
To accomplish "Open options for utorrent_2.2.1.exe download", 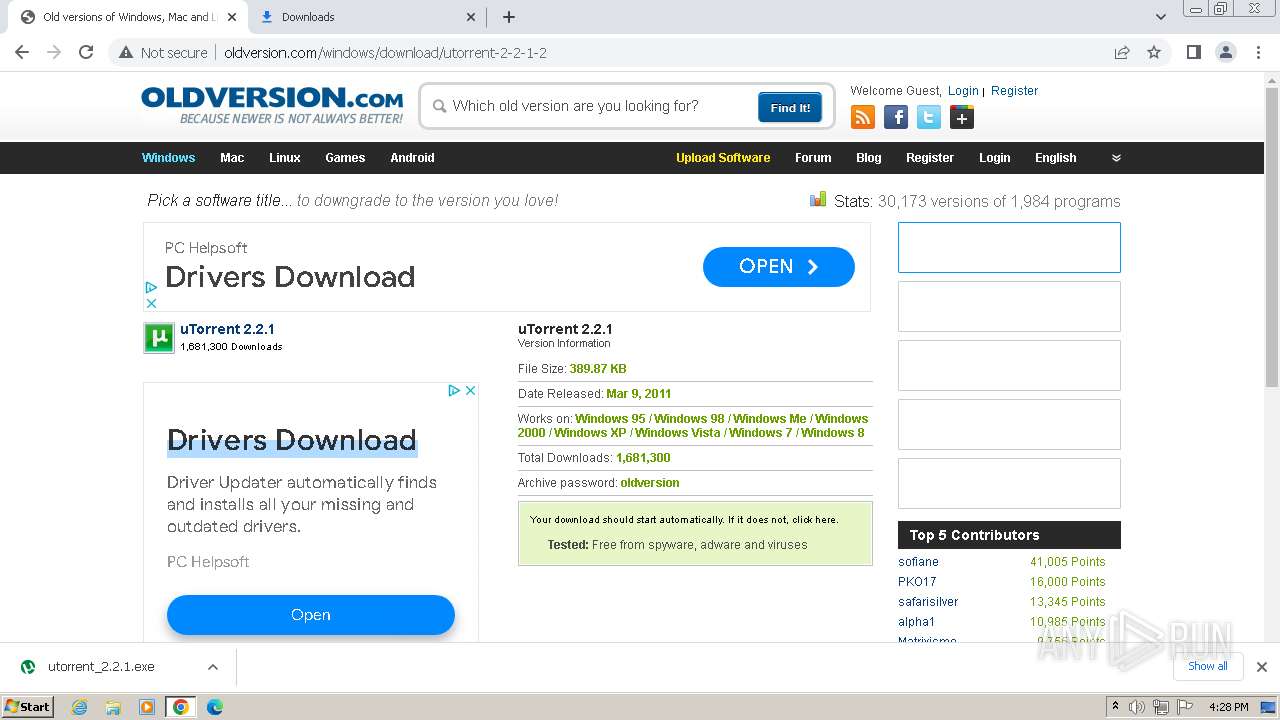I will point(212,667).
